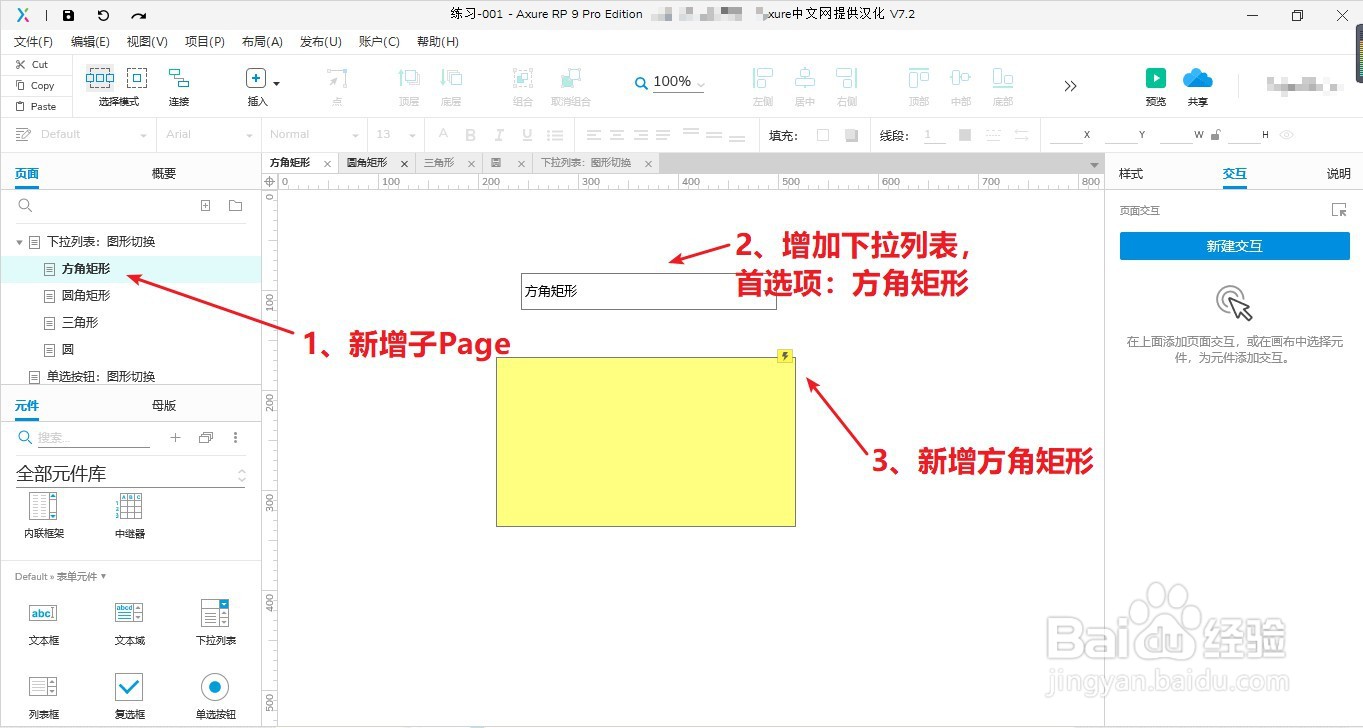This screenshot has height=728, width=1363.
Task: Select the intersected selection mode icon
Action: pos(99,78)
